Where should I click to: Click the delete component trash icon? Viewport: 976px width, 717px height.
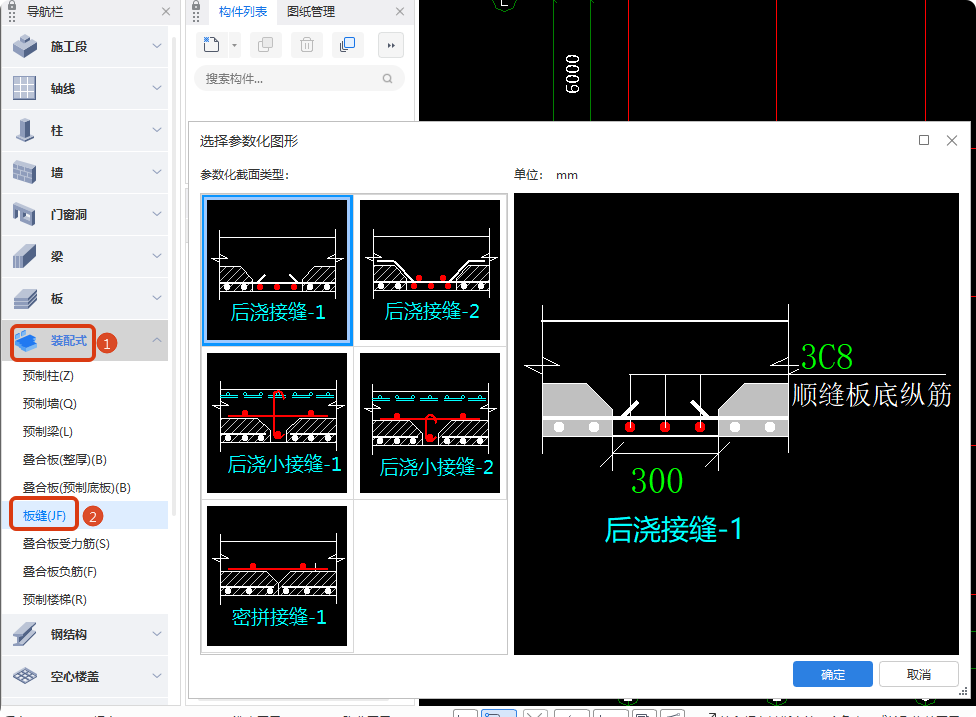(307, 45)
